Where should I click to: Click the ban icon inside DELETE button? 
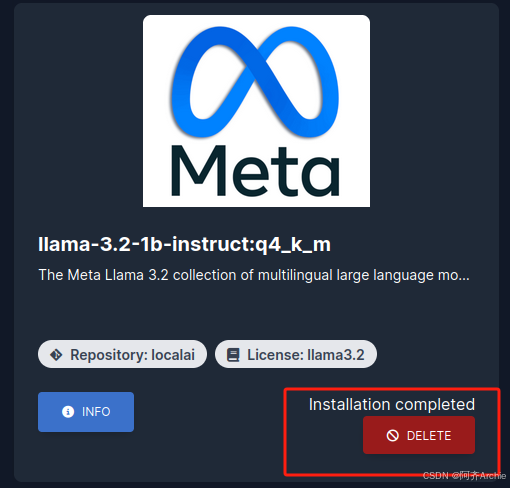[x=392, y=436]
